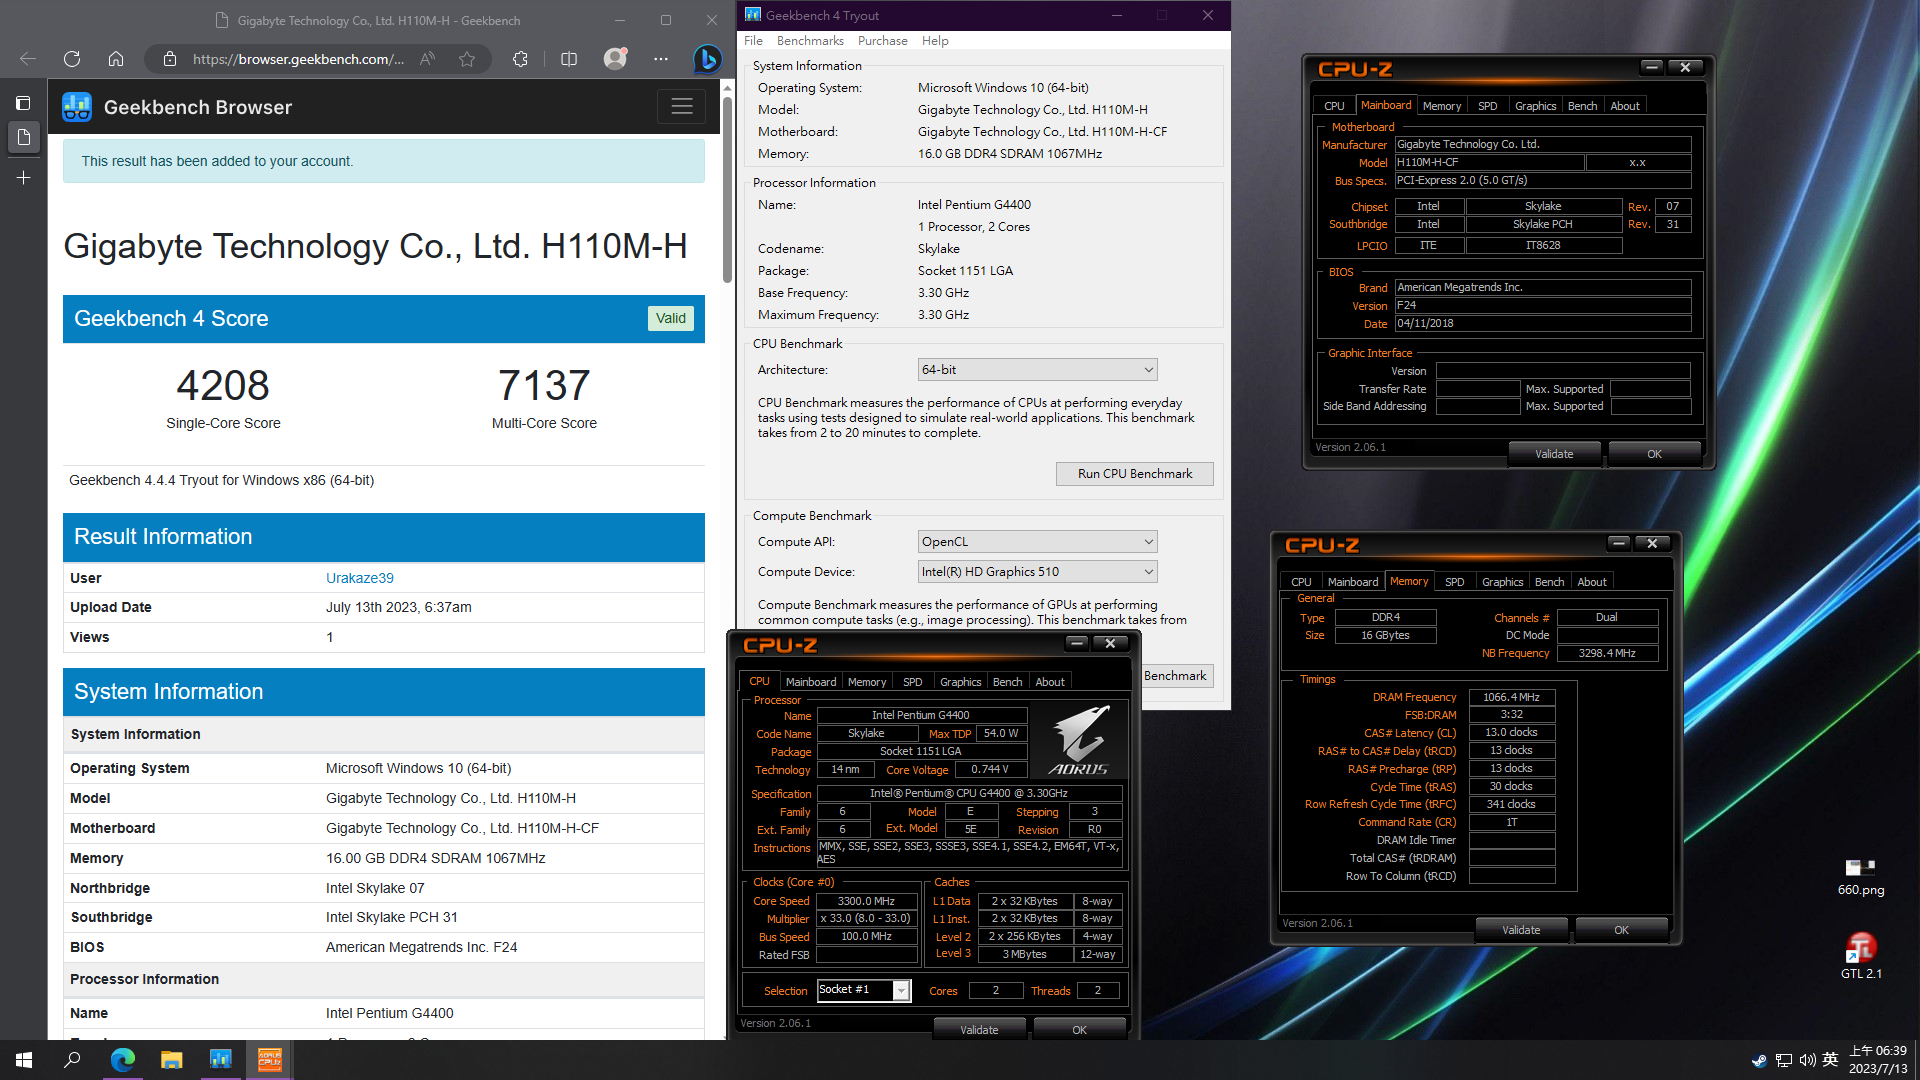Expand the Compute Device dropdown
Image resolution: width=1920 pixels, height=1080 pixels.
1037,572
